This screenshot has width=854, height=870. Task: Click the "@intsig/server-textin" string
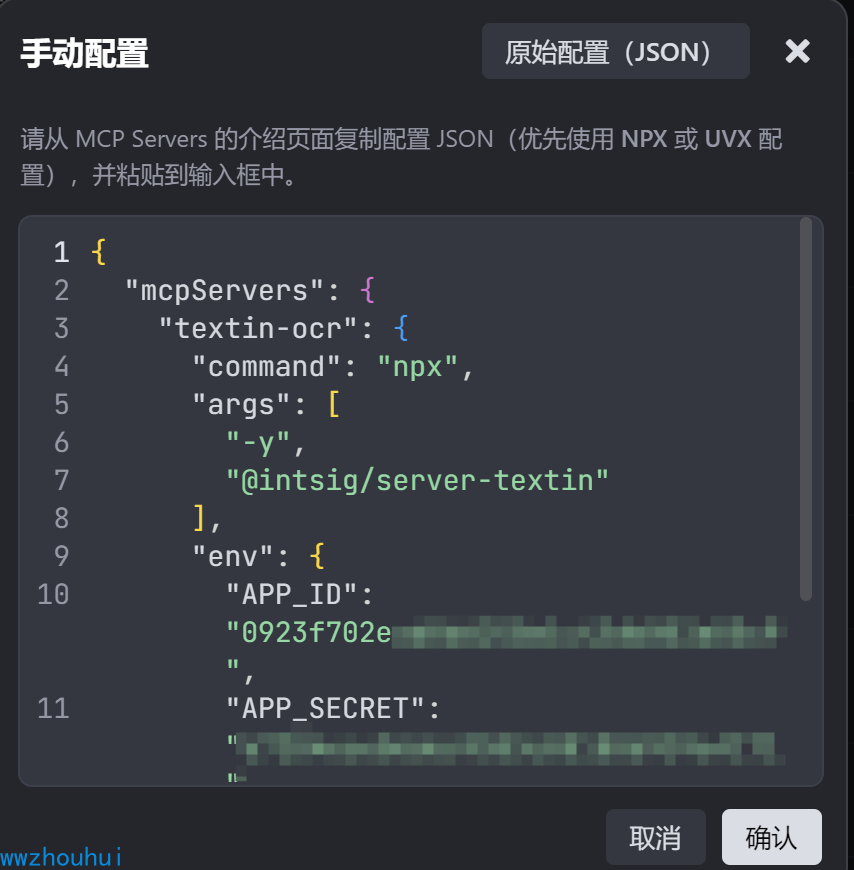point(417,481)
